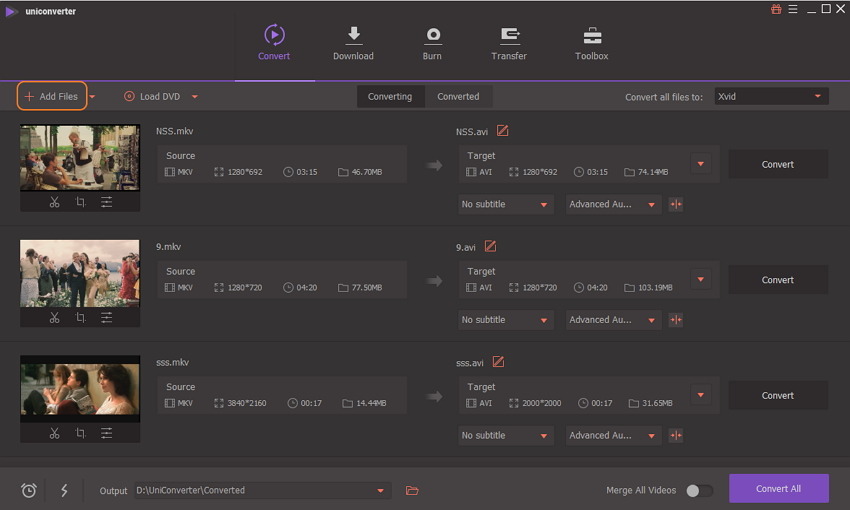
Task: Toggle high speed conversion lightning icon
Action: click(64, 490)
